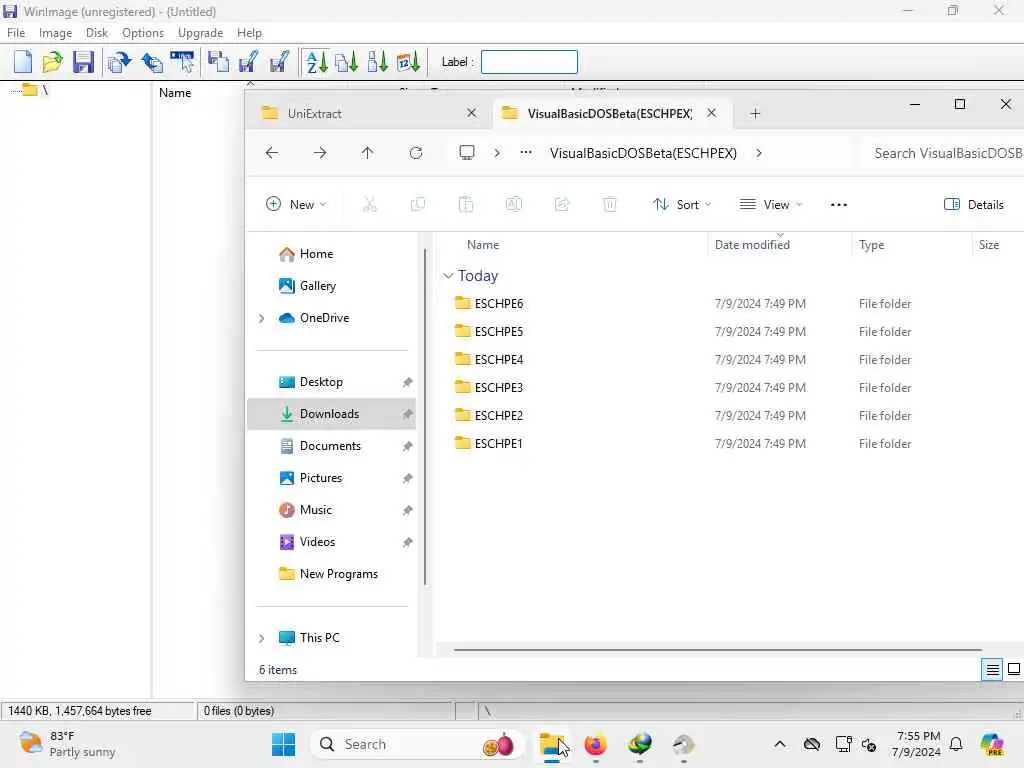
Task: Show hidden system tray icons
Action: (x=780, y=744)
